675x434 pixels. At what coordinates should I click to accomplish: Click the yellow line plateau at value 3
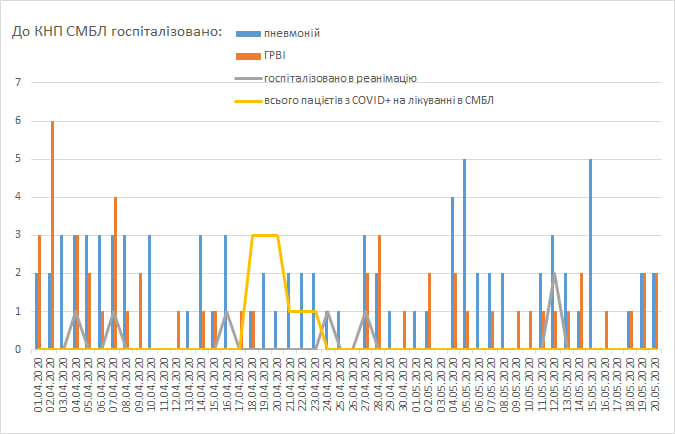click(x=265, y=235)
